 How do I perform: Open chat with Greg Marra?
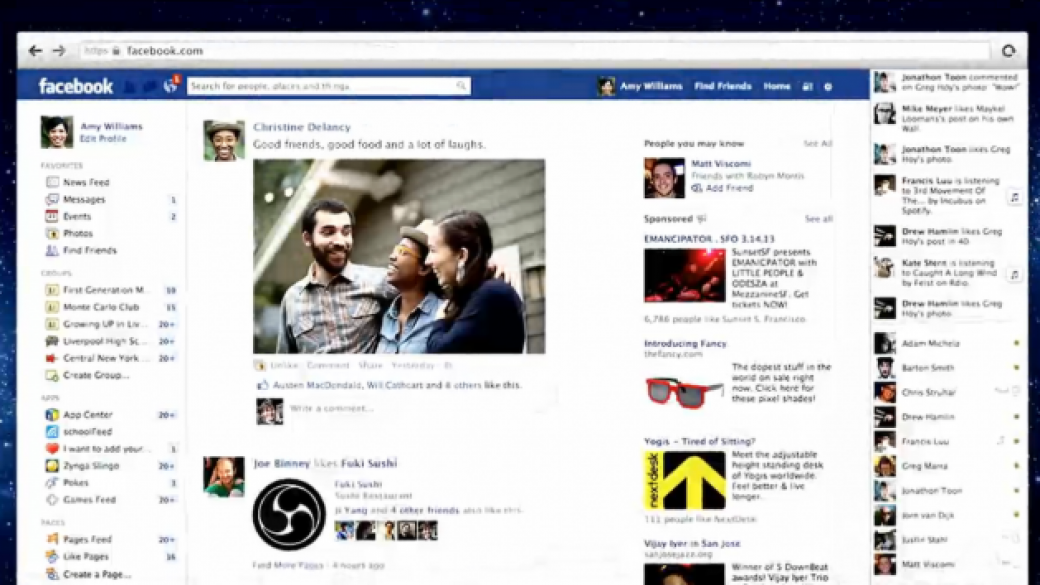(x=948, y=466)
